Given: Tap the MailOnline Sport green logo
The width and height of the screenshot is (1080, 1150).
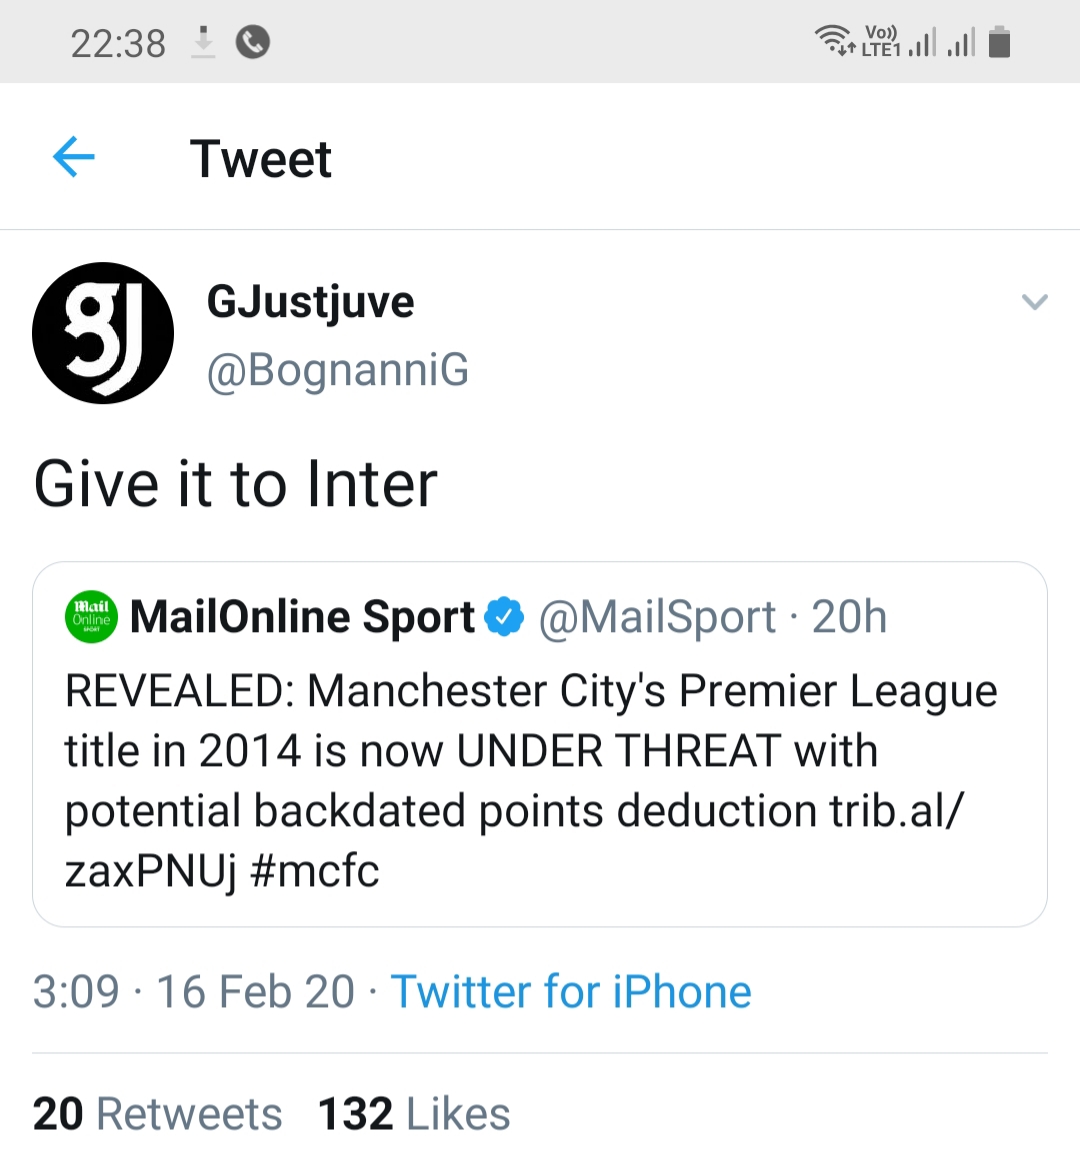Looking at the screenshot, I should coord(91,617).
